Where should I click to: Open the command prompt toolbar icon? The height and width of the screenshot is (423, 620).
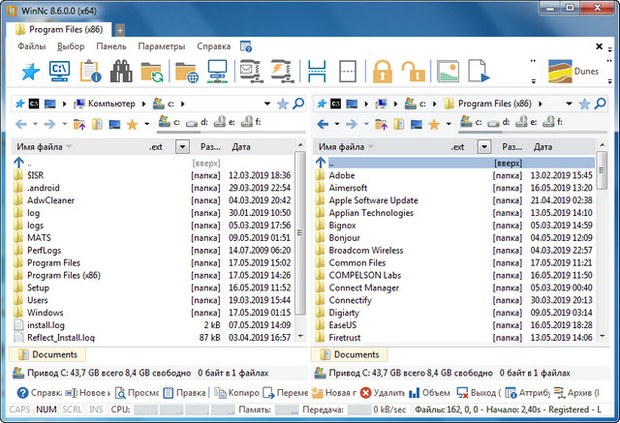[61, 71]
